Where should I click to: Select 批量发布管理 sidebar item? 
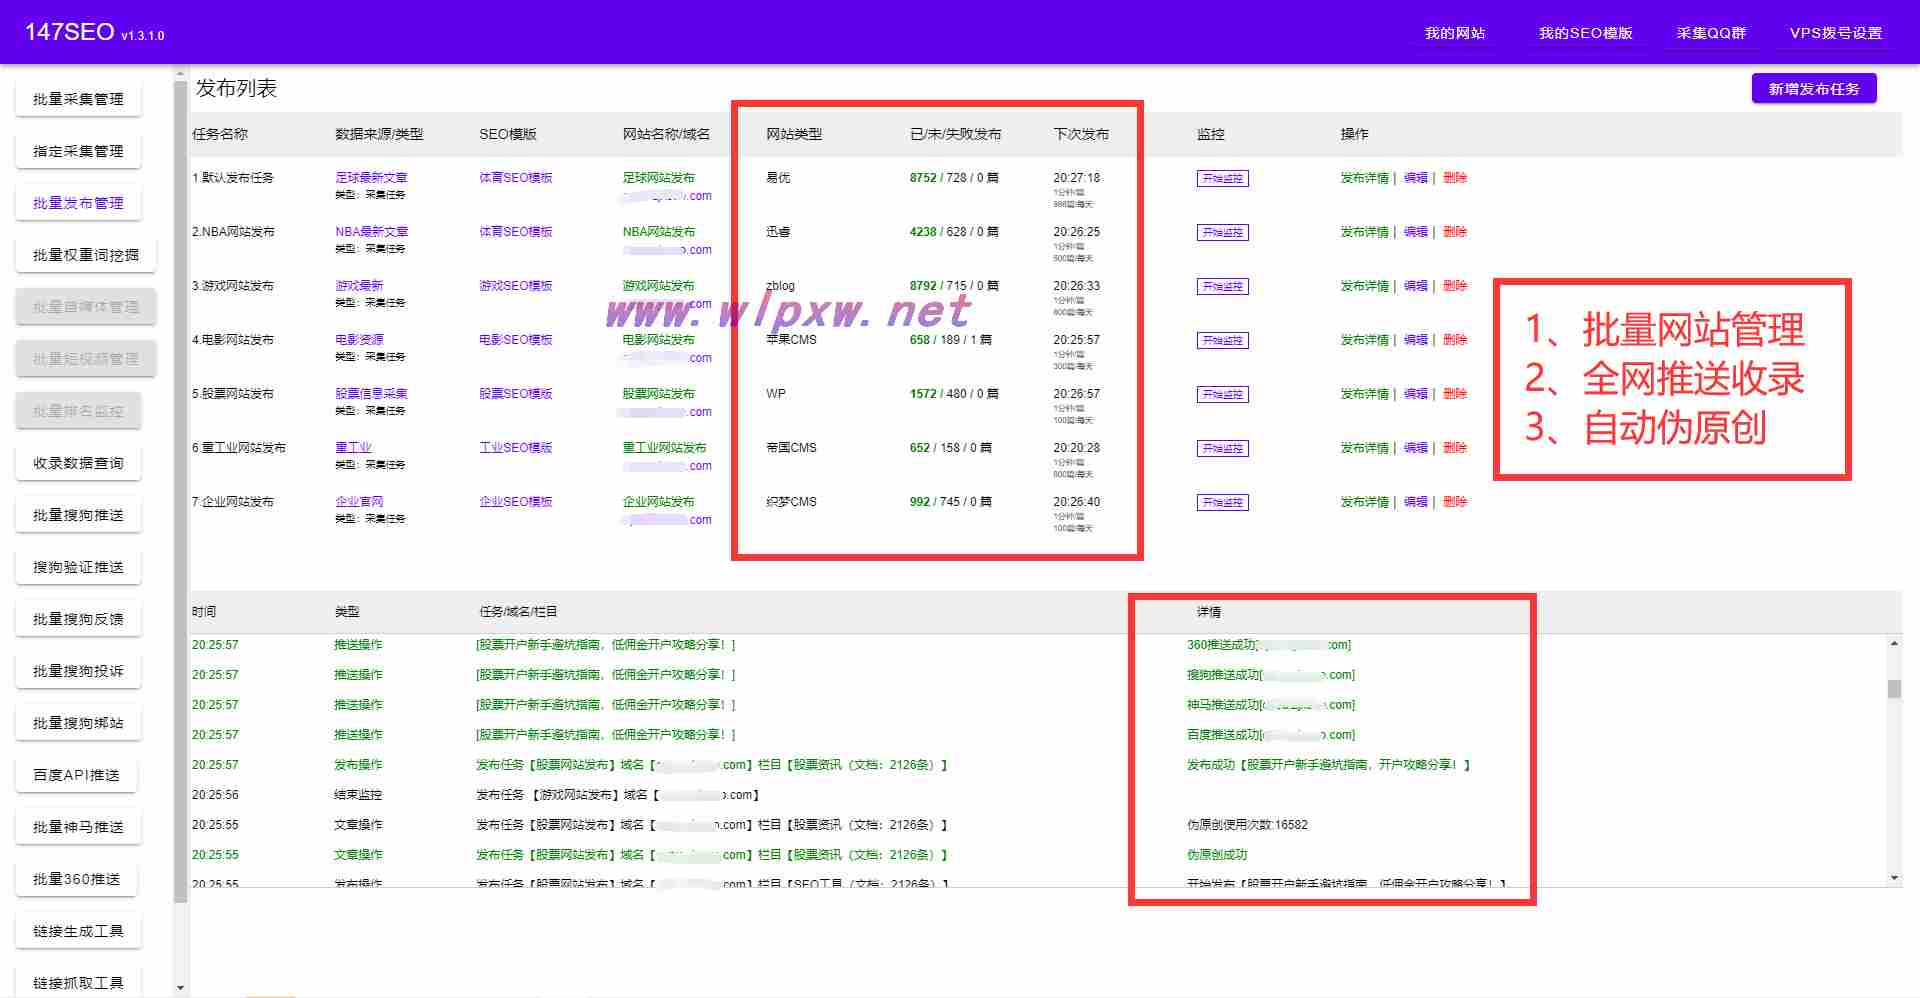tap(78, 203)
